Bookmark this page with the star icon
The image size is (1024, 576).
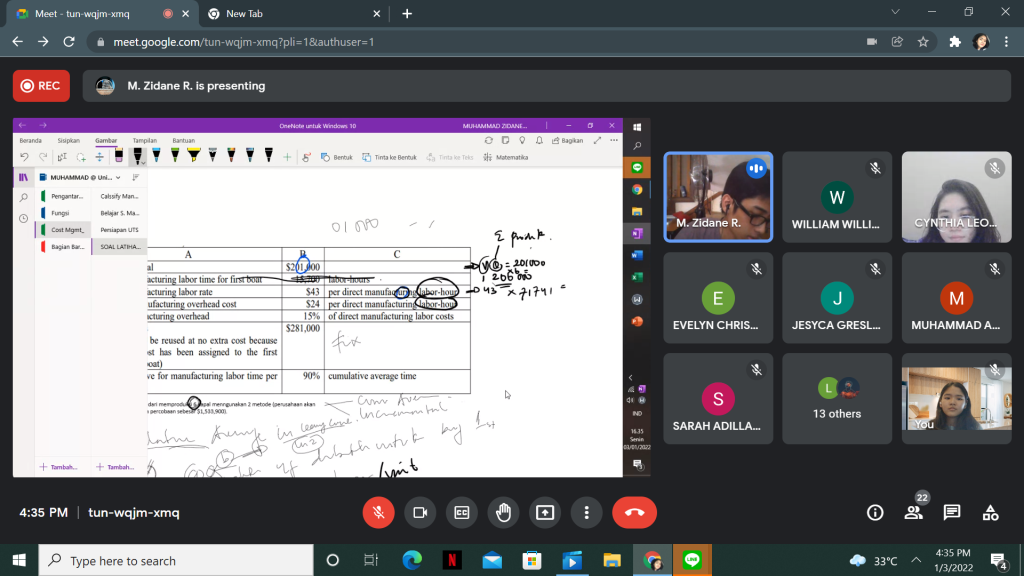click(x=923, y=42)
